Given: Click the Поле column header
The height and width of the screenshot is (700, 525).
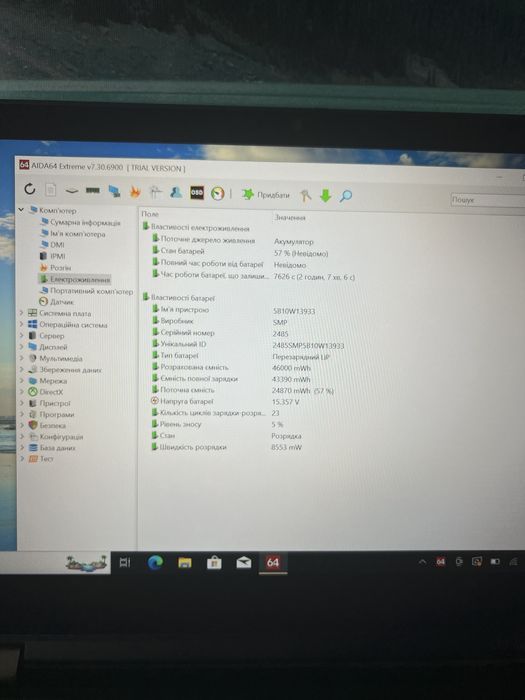Looking at the screenshot, I should [150, 214].
